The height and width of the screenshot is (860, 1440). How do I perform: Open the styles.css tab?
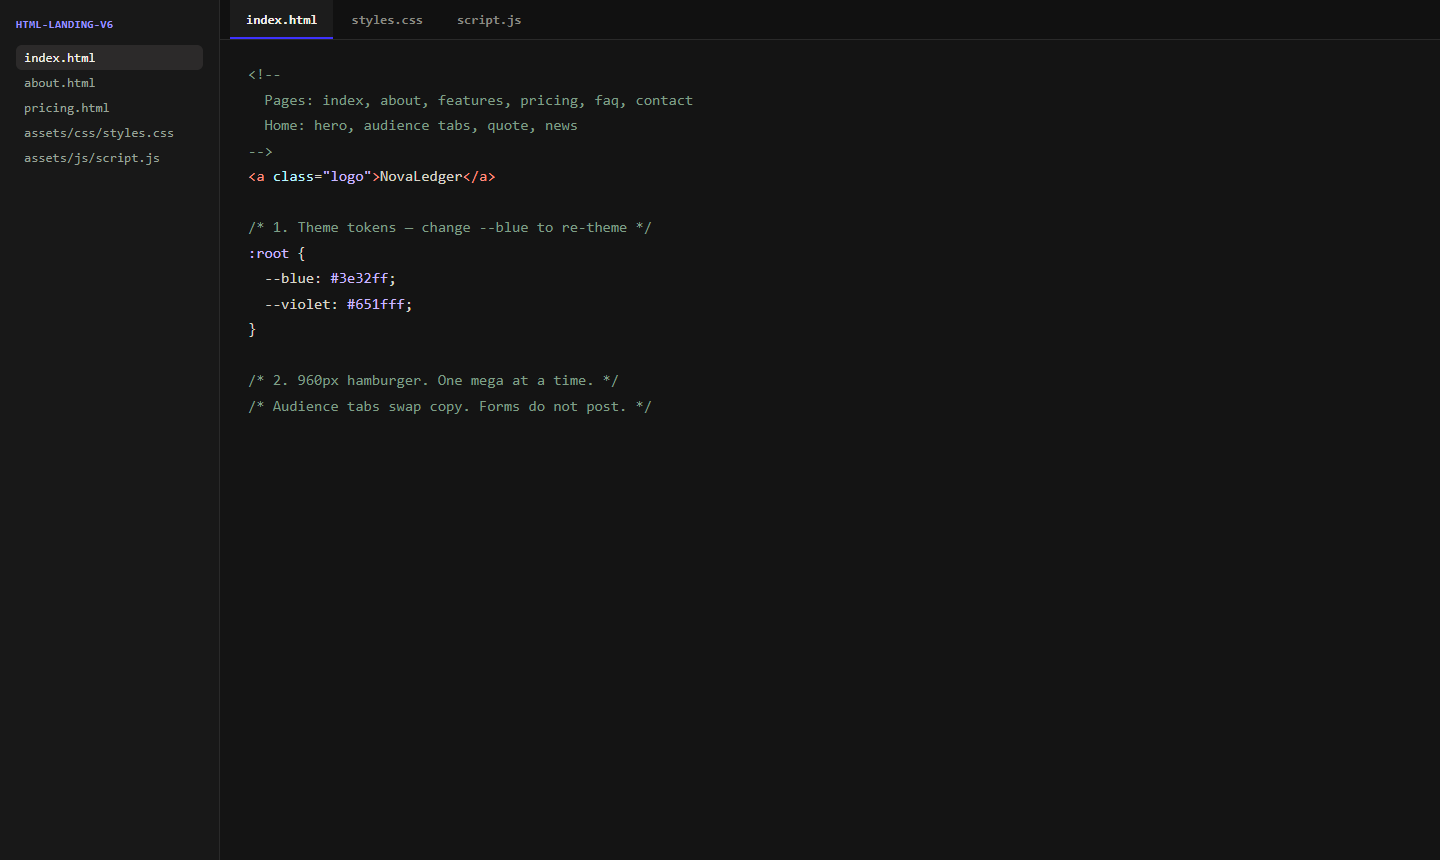click(387, 20)
